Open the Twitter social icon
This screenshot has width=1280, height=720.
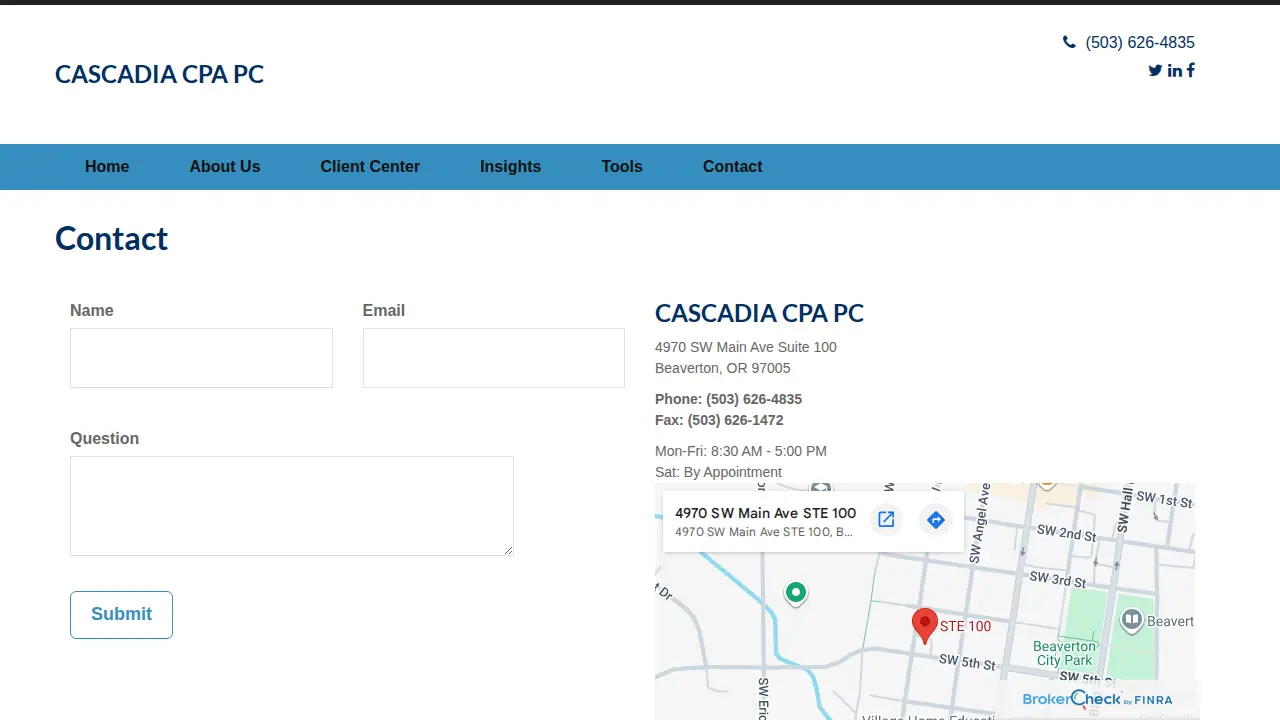[x=1155, y=70]
